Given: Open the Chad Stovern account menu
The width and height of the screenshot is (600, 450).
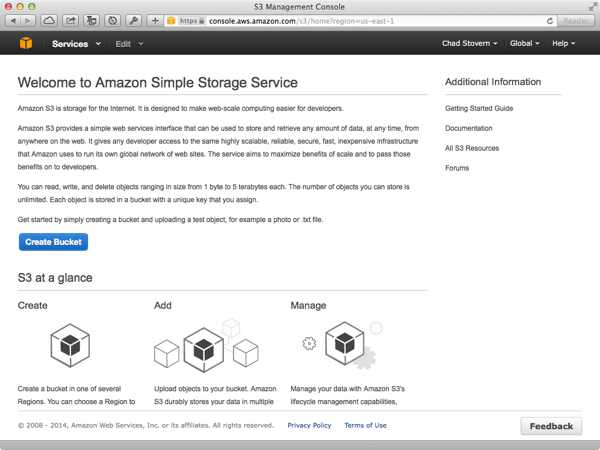Looking at the screenshot, I should tap(470, 43).
